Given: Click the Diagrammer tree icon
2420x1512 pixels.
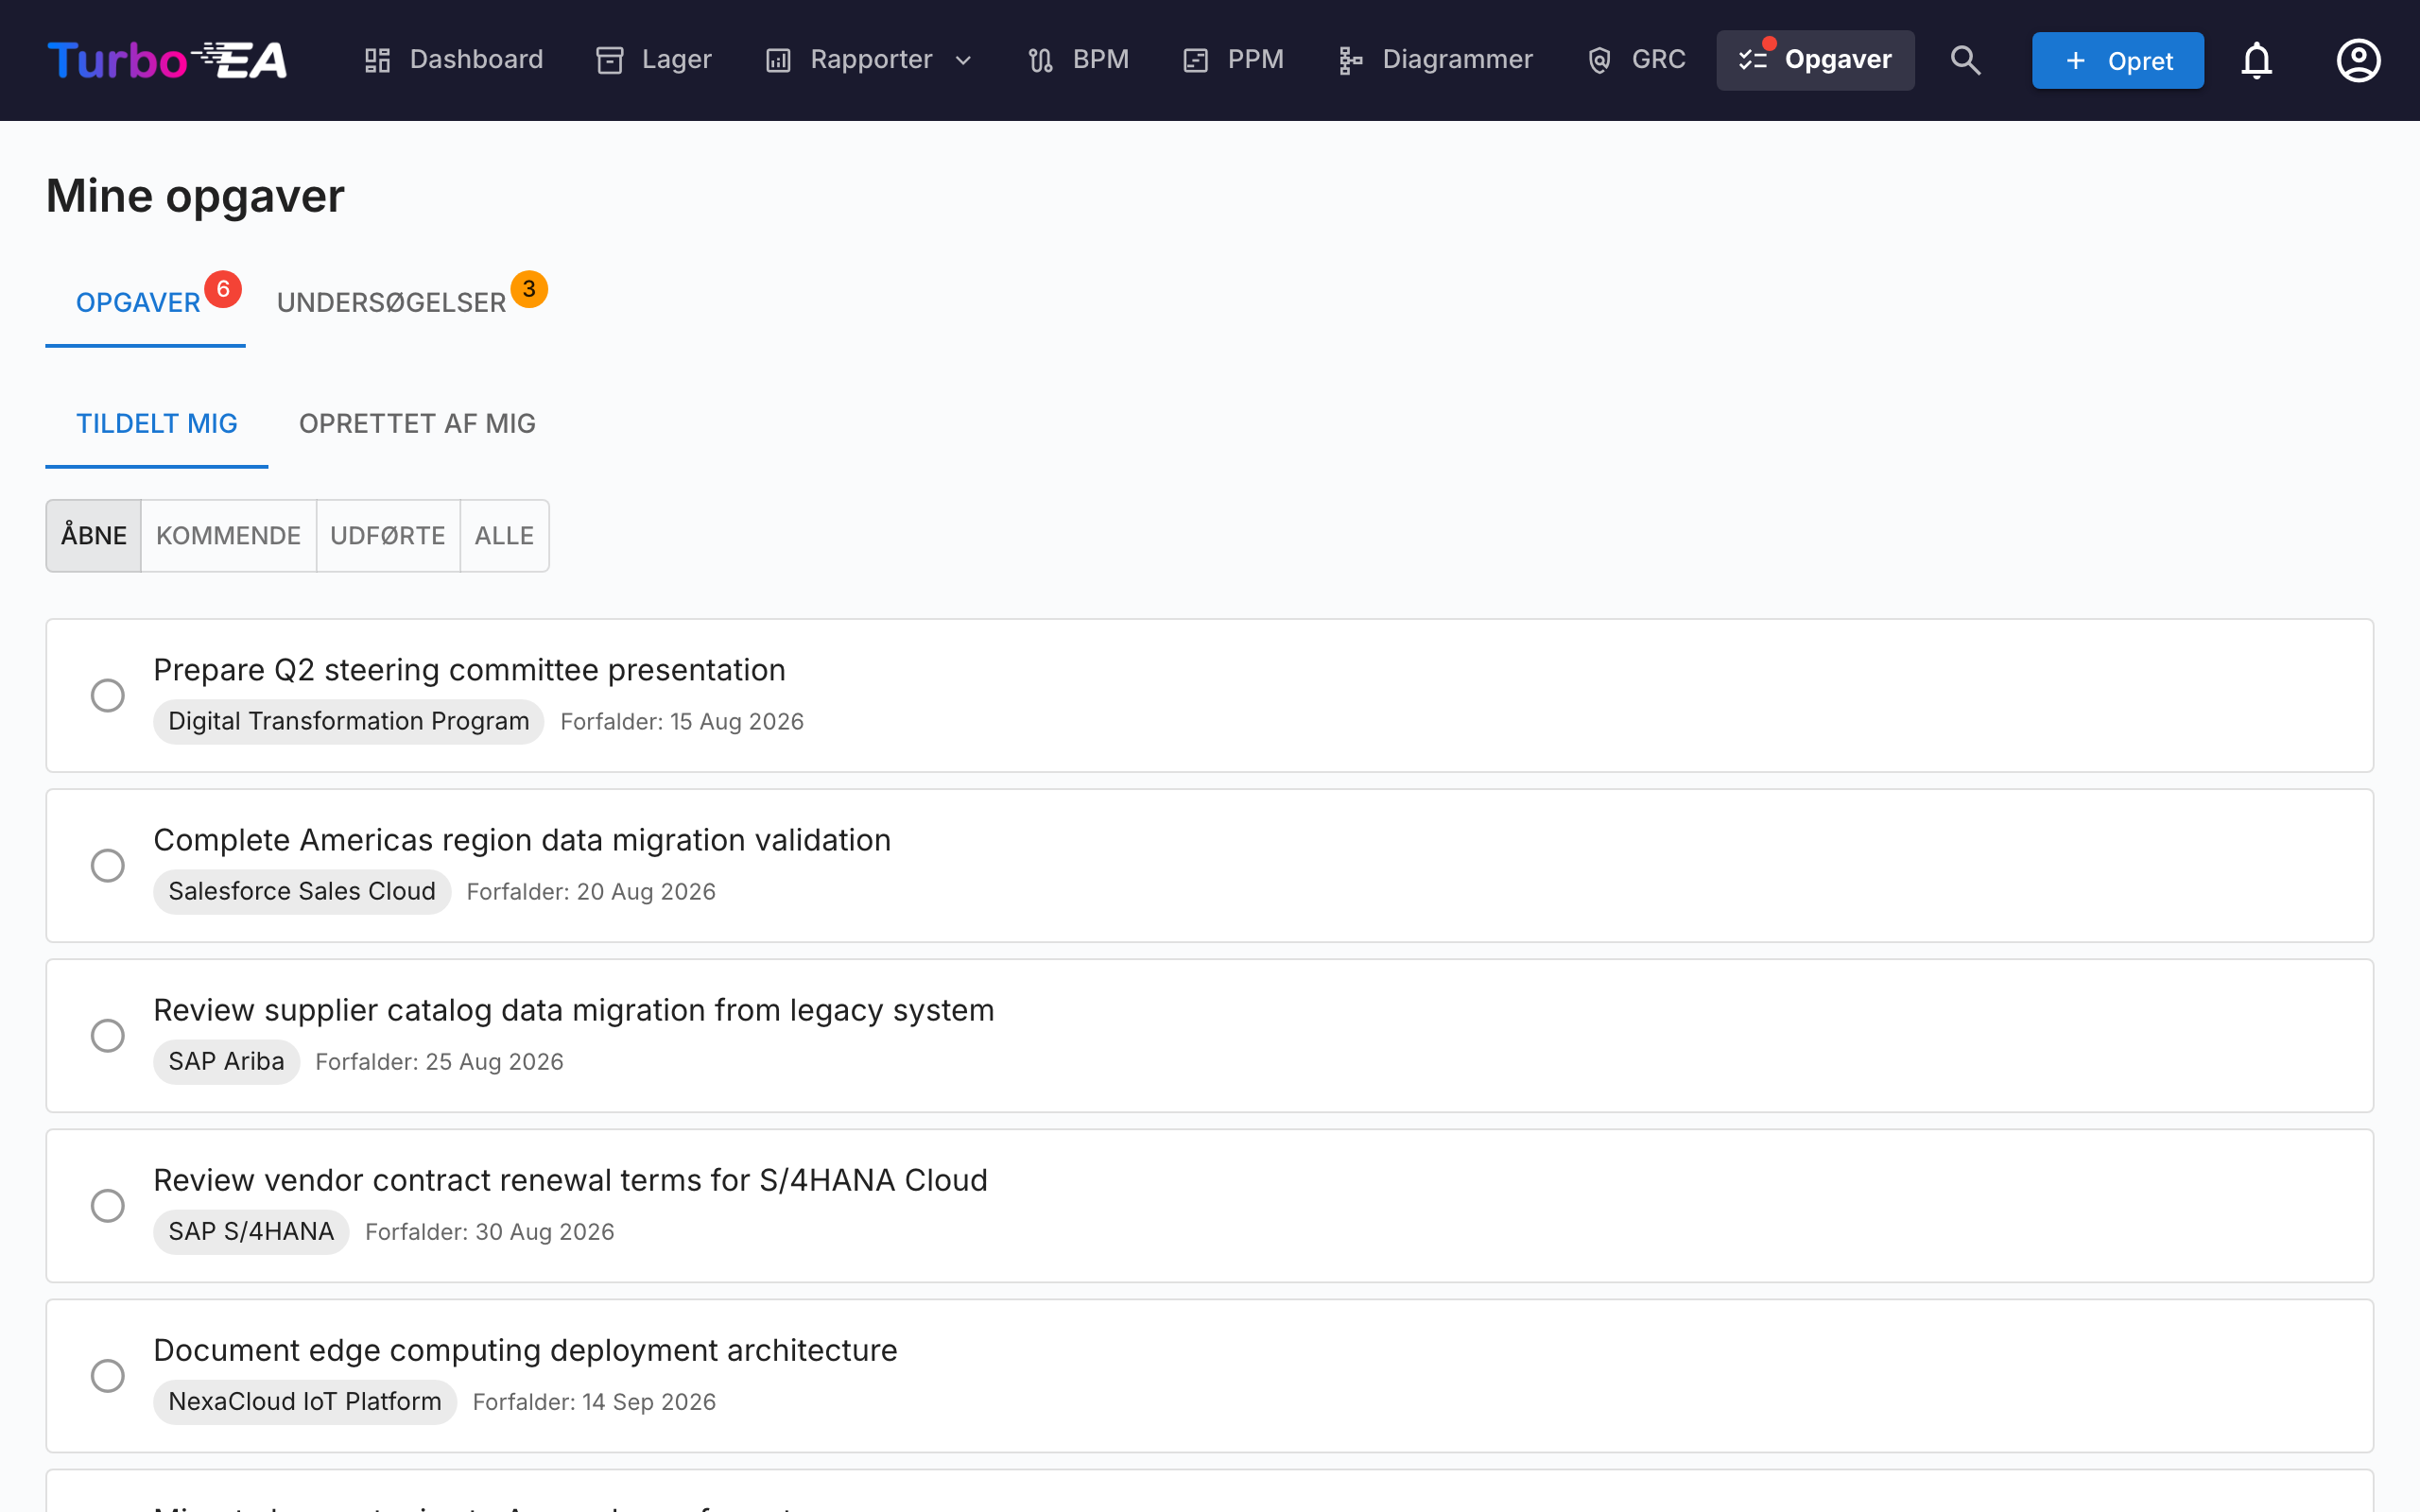Looking at the screenshot, I should point(1350,60).
